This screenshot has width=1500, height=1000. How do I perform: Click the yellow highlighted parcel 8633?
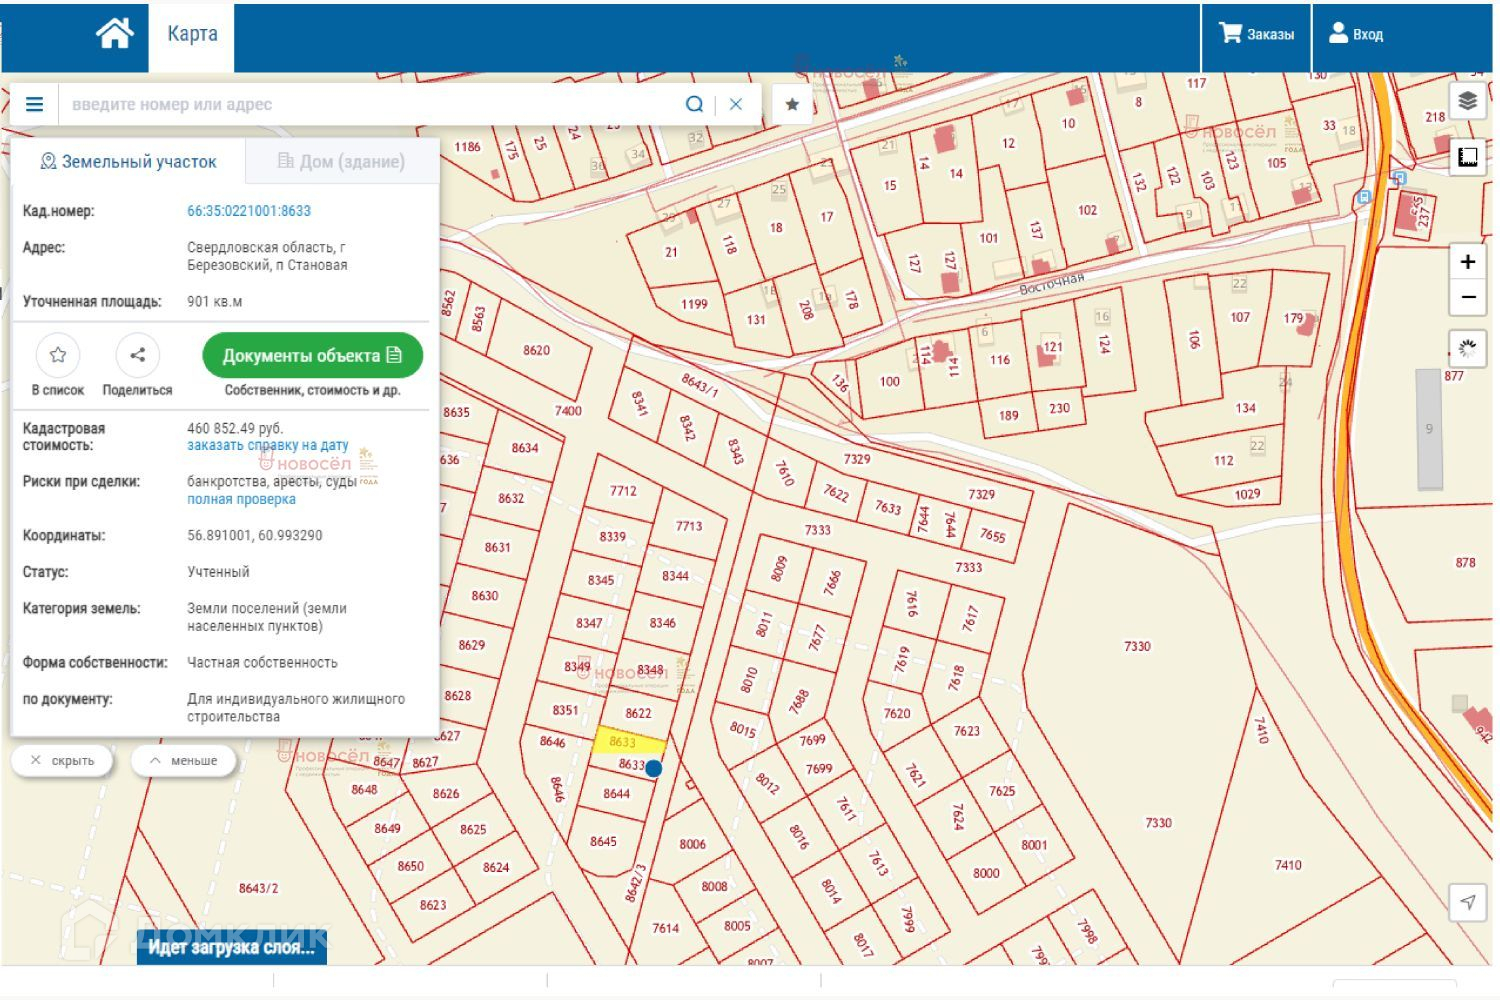point(629,742)
